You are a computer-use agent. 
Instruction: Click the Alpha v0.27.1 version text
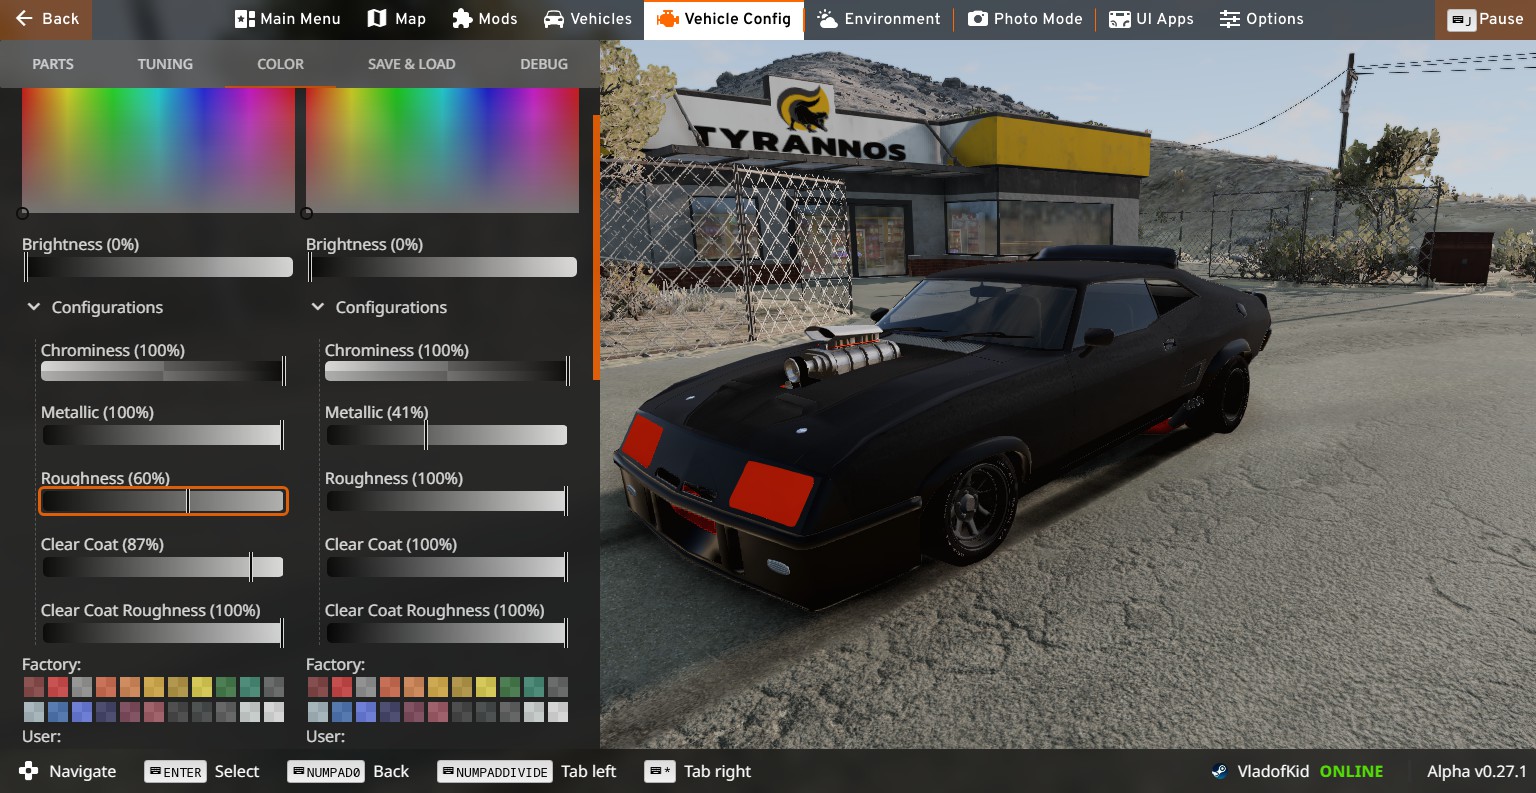point(1477,771)
